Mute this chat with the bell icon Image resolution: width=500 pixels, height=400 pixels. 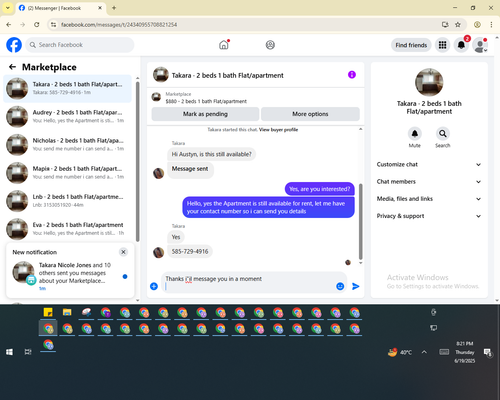(414, 134)
